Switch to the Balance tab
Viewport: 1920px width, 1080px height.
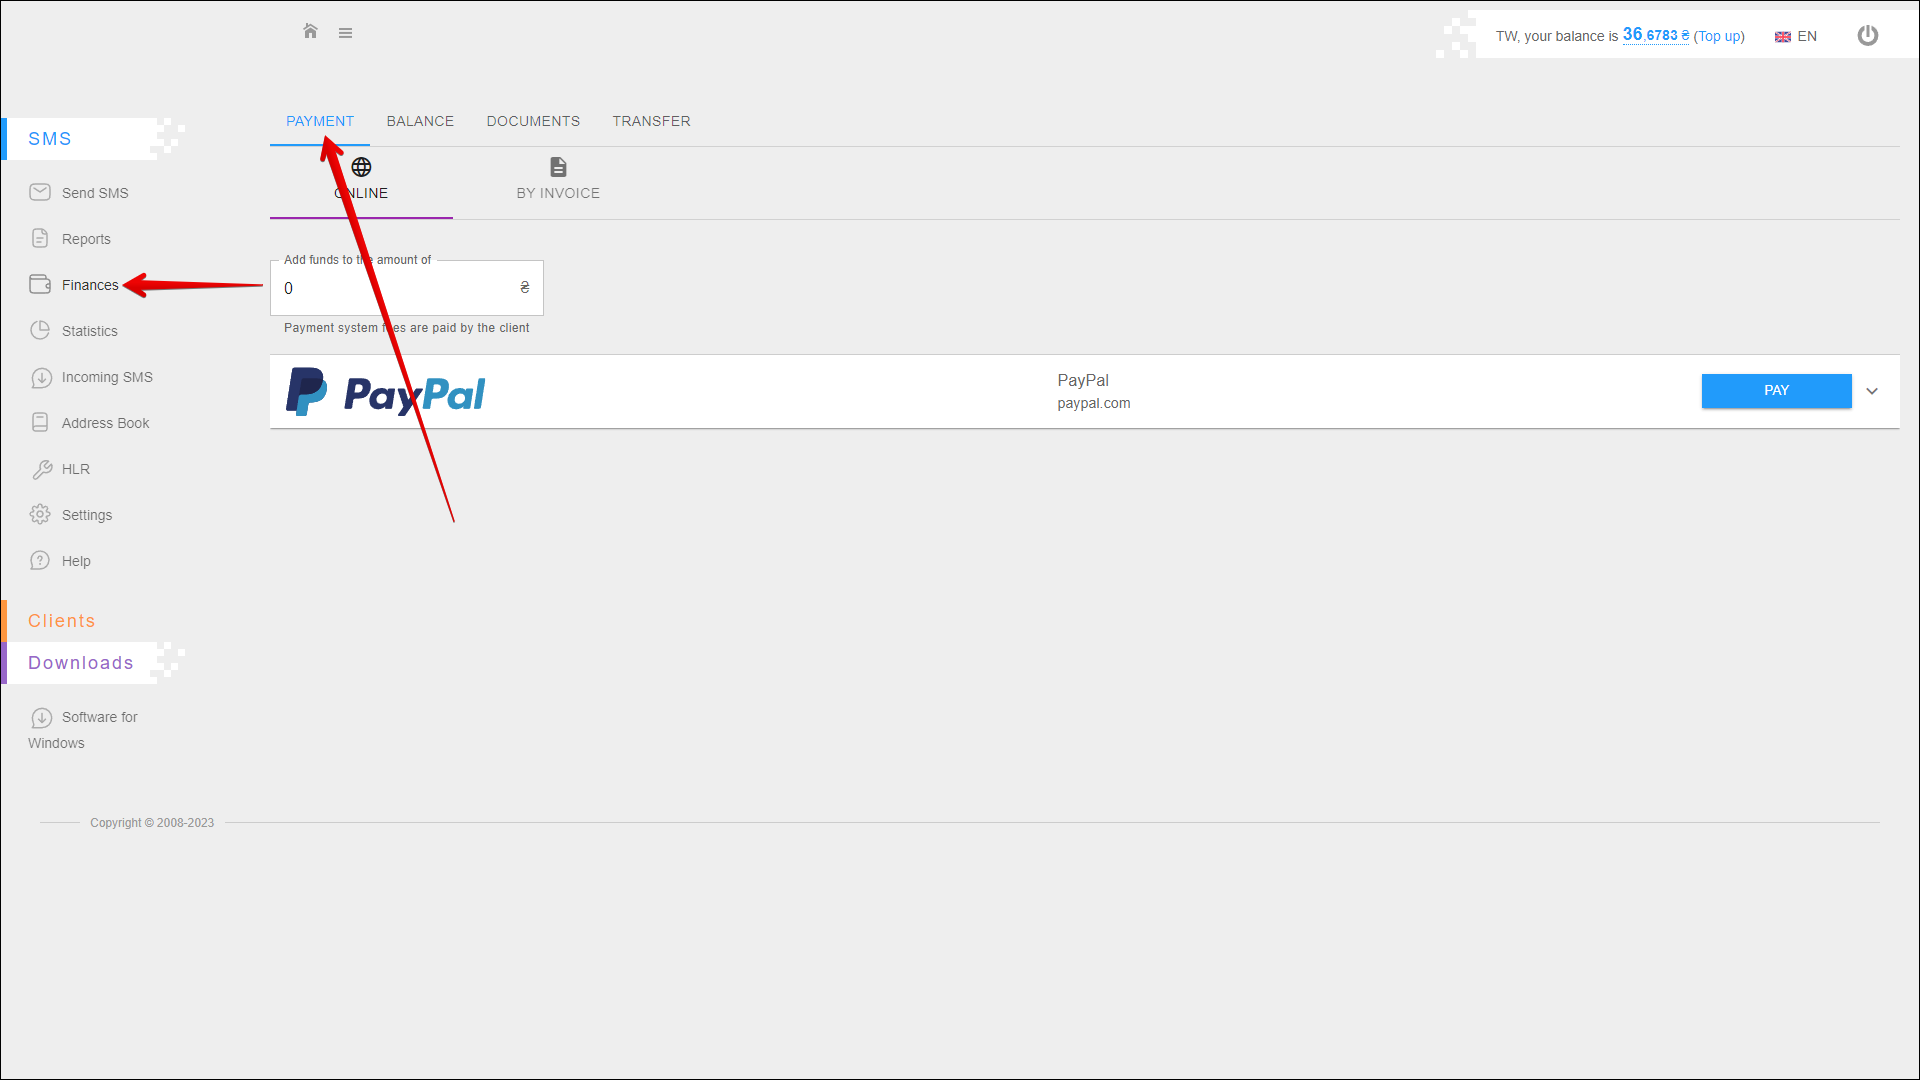click(x=420, y=121)
